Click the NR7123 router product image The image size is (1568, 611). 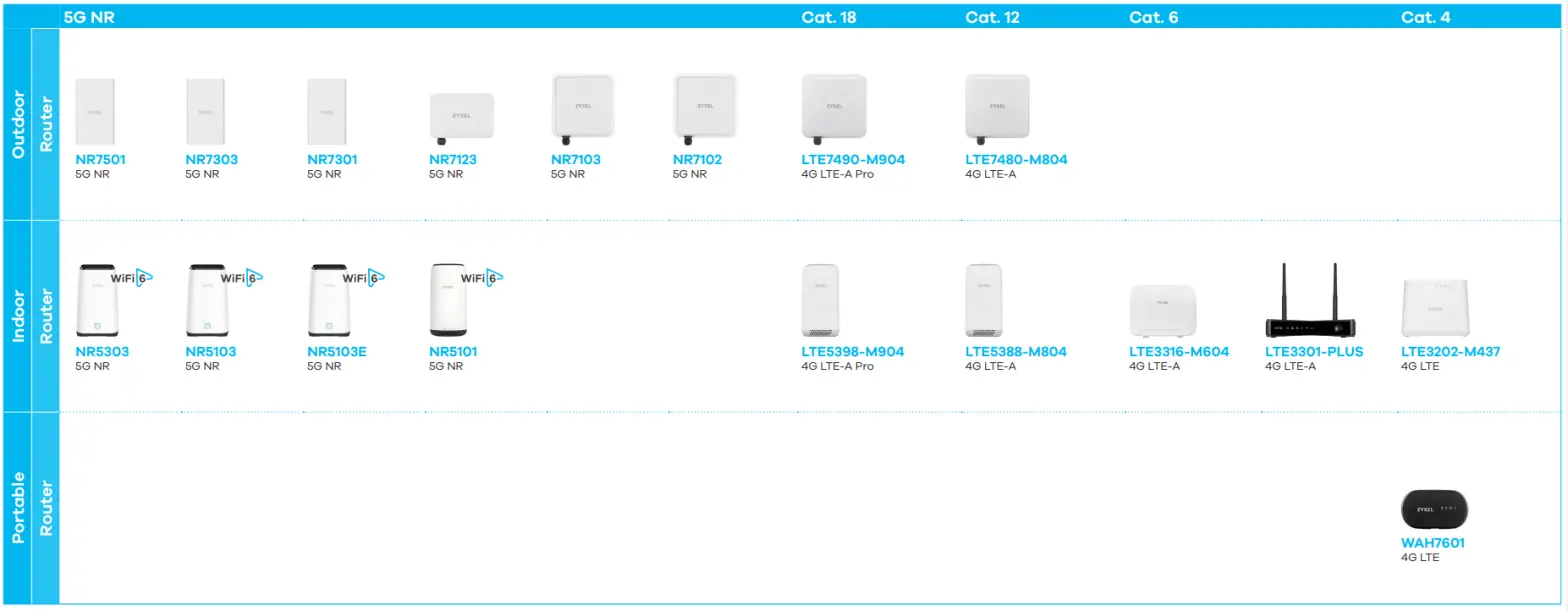[461, 118]
